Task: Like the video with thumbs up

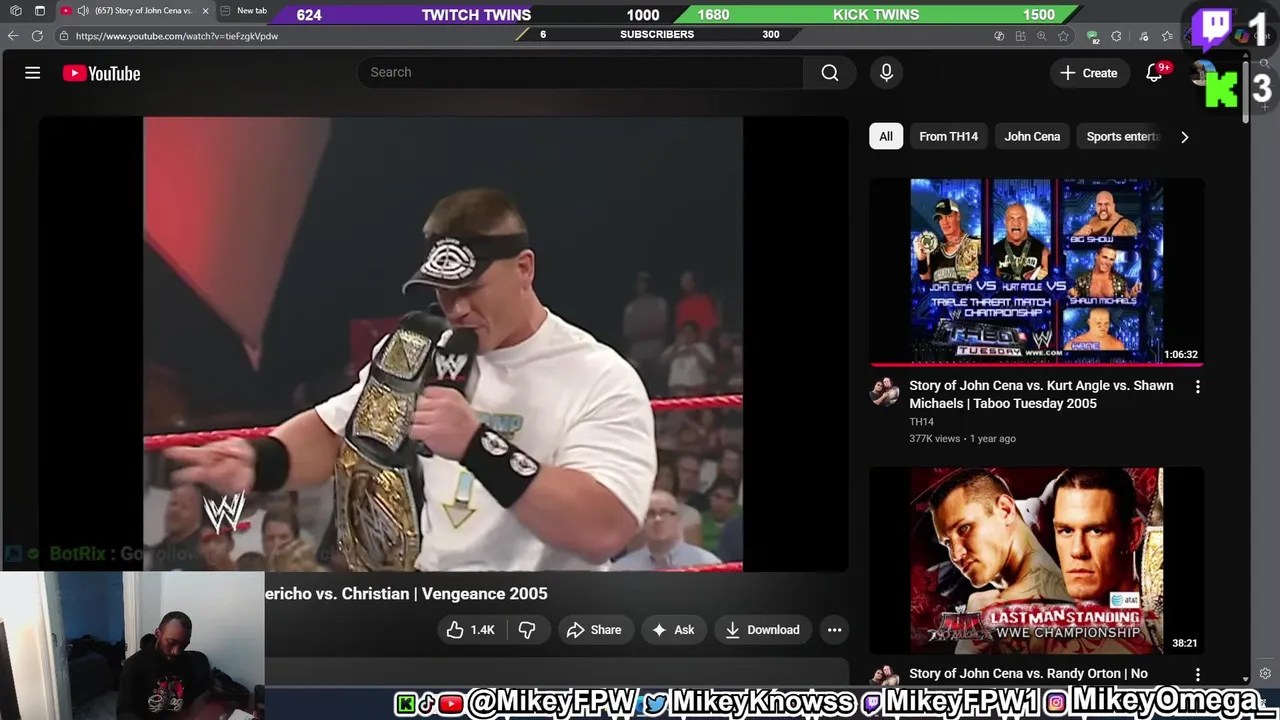Action: point(470,630)
